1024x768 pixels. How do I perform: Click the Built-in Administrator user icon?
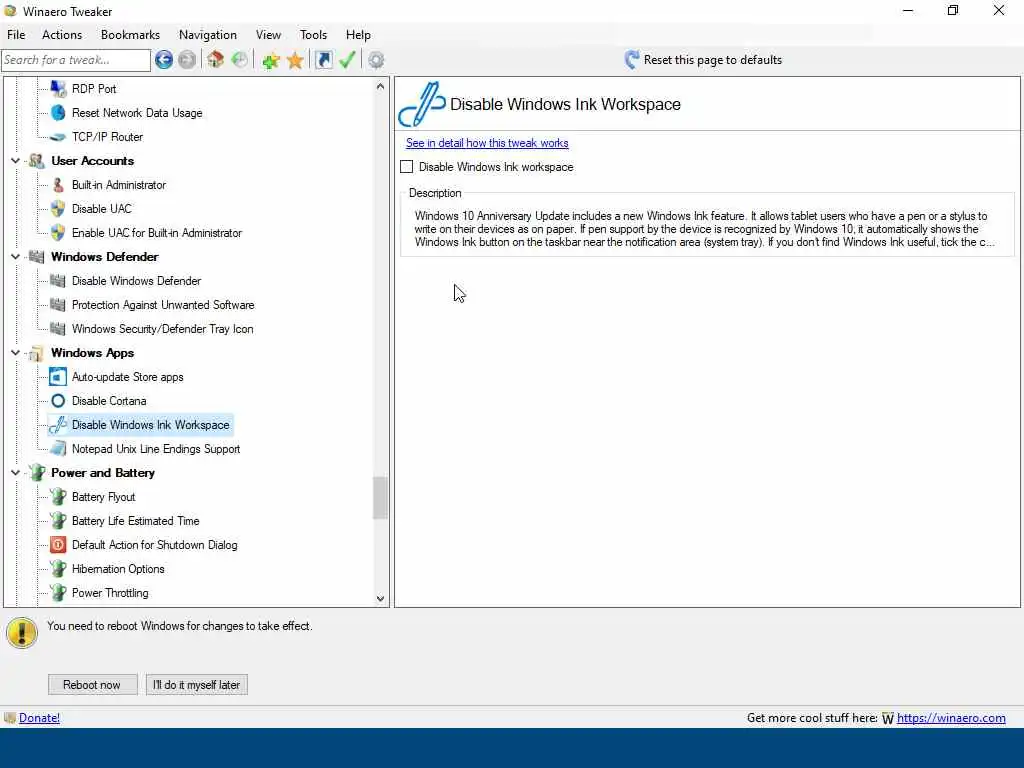pyautogui.click(x=58, y=185)
